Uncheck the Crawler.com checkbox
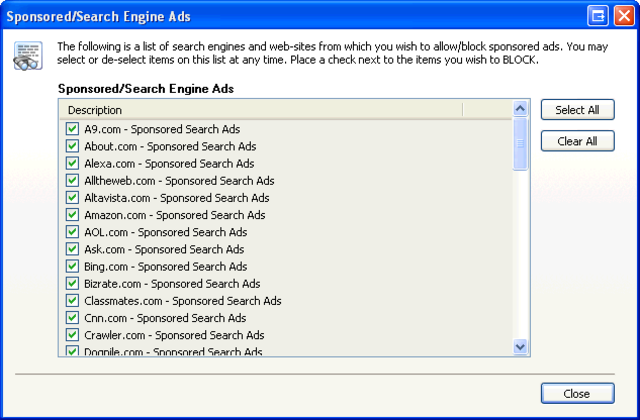This screenshot has height=420, width=640. [72, 335]
